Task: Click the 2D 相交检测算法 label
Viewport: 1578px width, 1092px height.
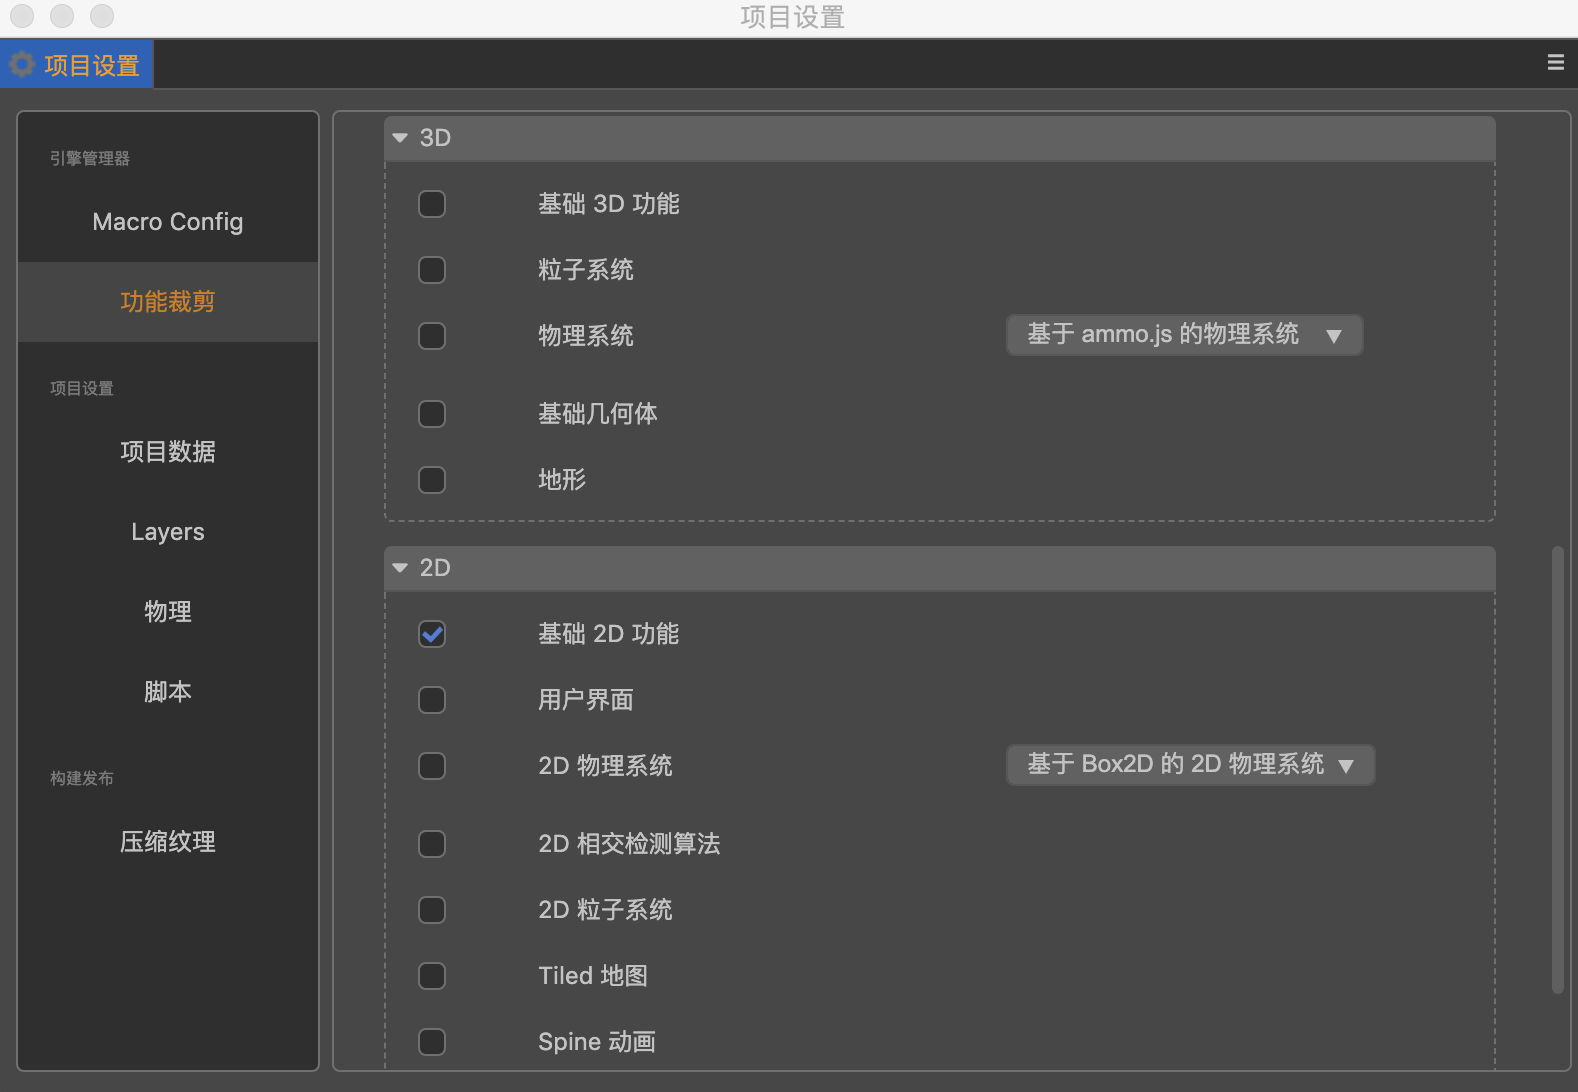Action: 629,844
